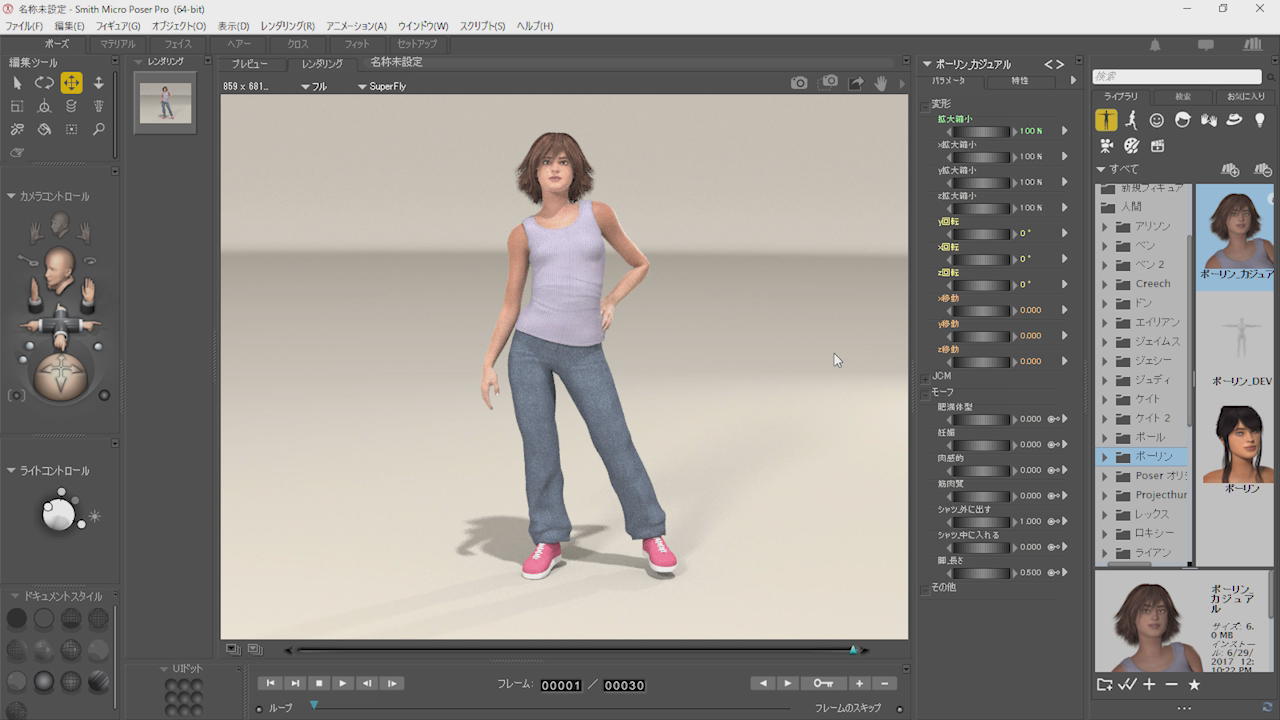Collapse the 変形 parameter group box
The width and height of the screenshot is (1280, 720).
[925, 105]
